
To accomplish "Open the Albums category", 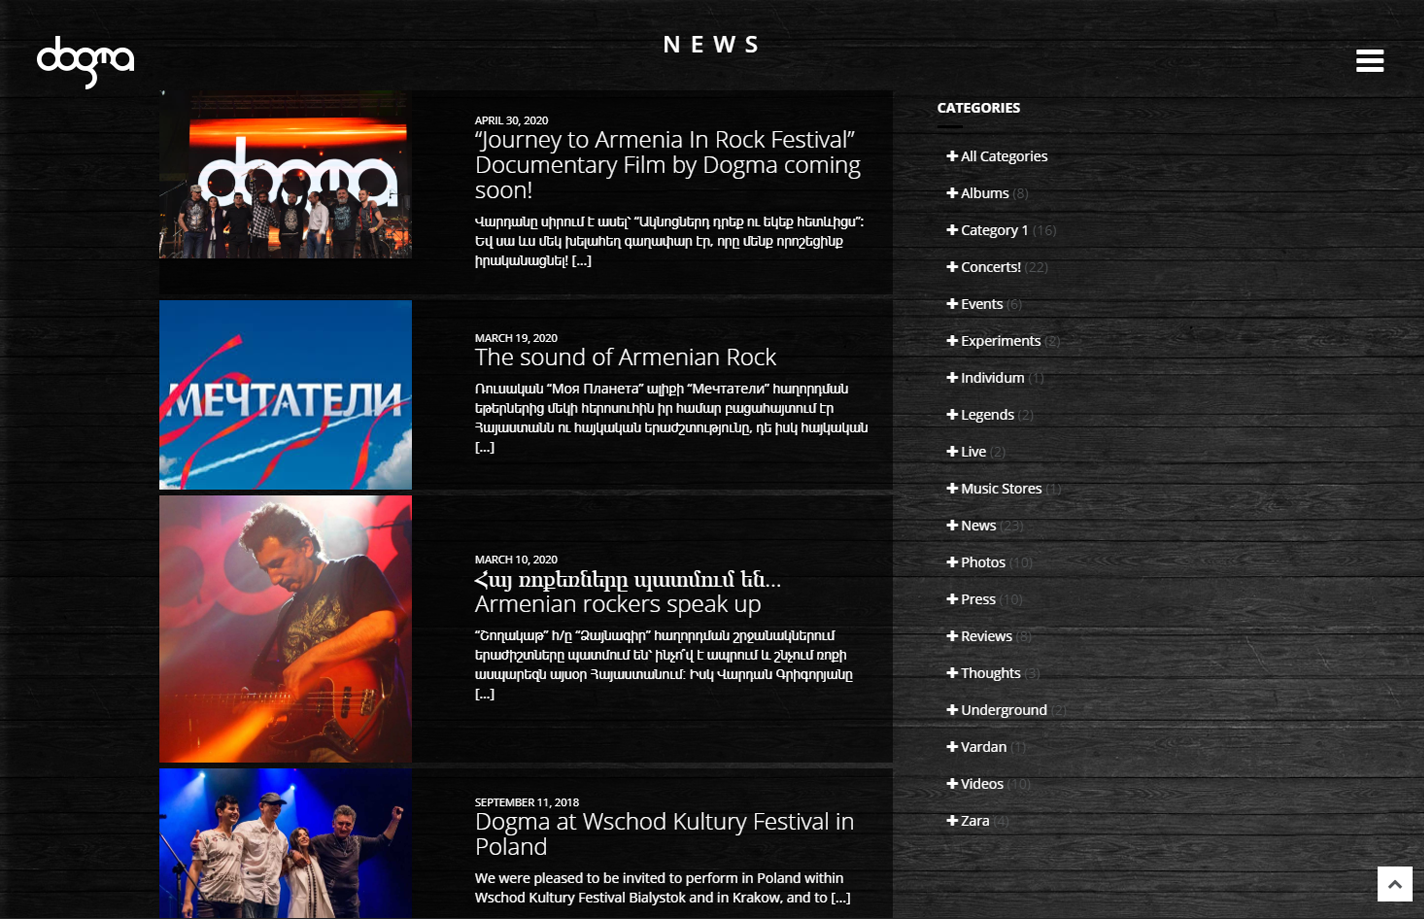I will click(x=985, y=193).
